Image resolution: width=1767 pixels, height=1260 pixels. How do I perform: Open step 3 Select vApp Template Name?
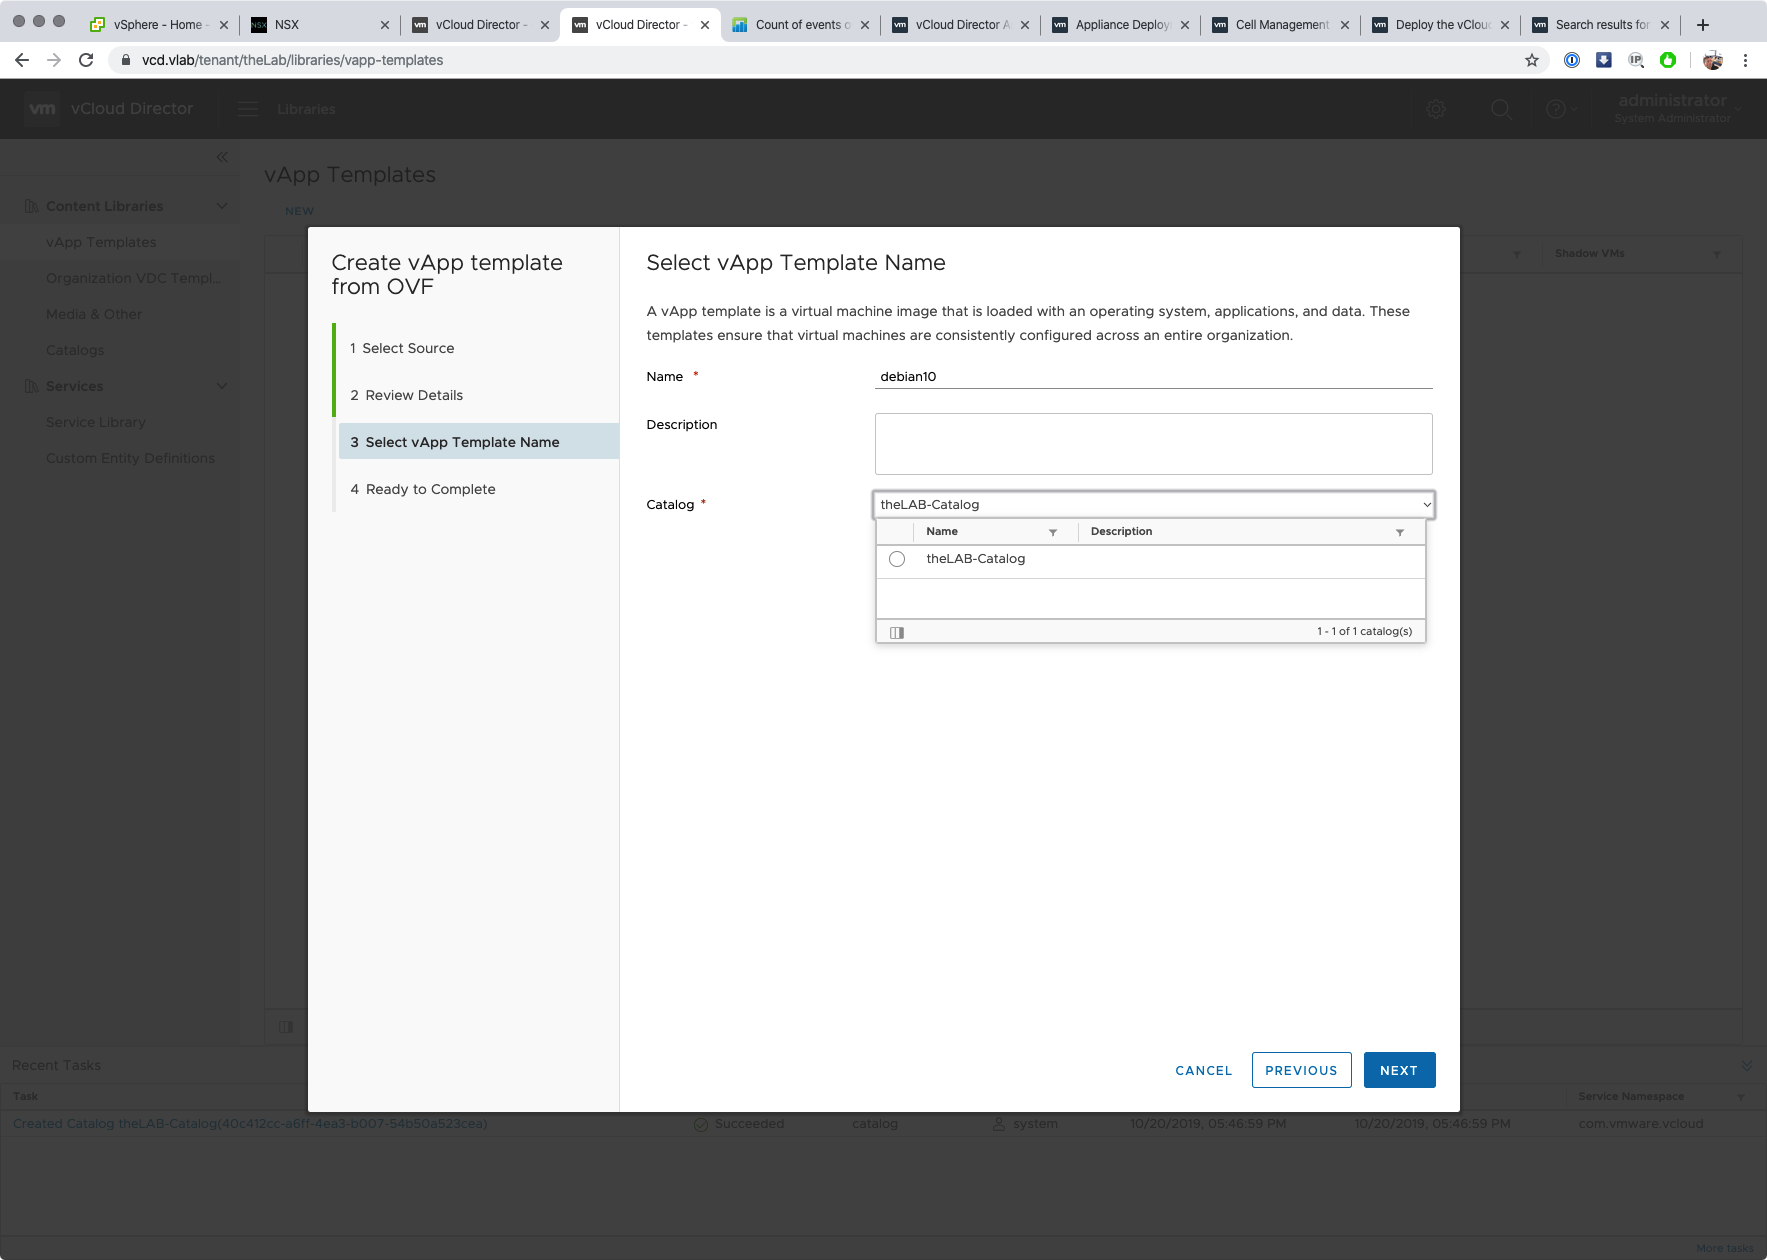479,442
